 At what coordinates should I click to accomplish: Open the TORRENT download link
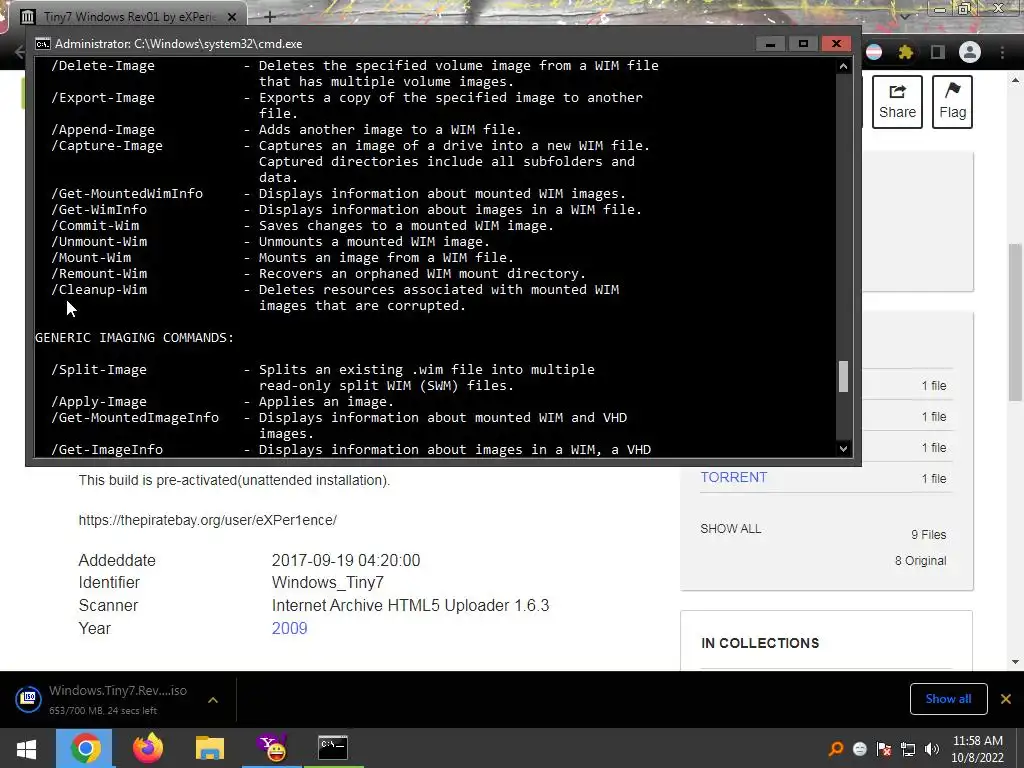click(x=733, y=477)
